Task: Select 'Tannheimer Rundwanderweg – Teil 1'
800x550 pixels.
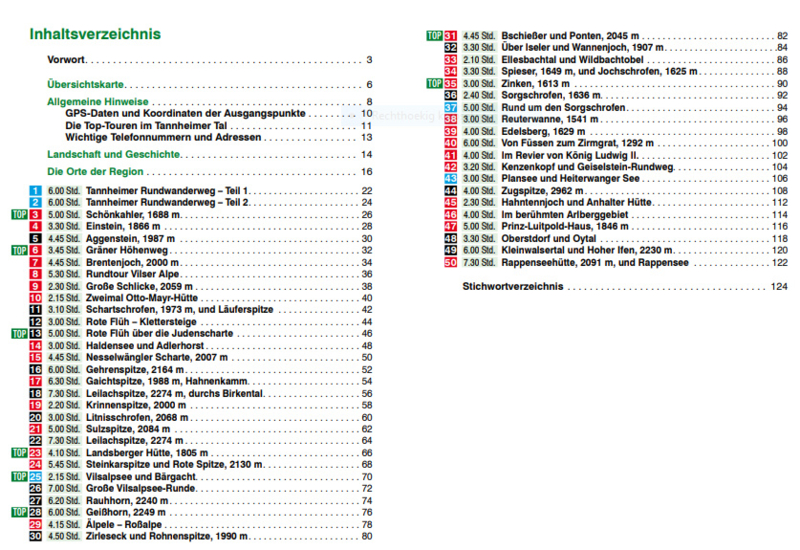Action: 167,191
